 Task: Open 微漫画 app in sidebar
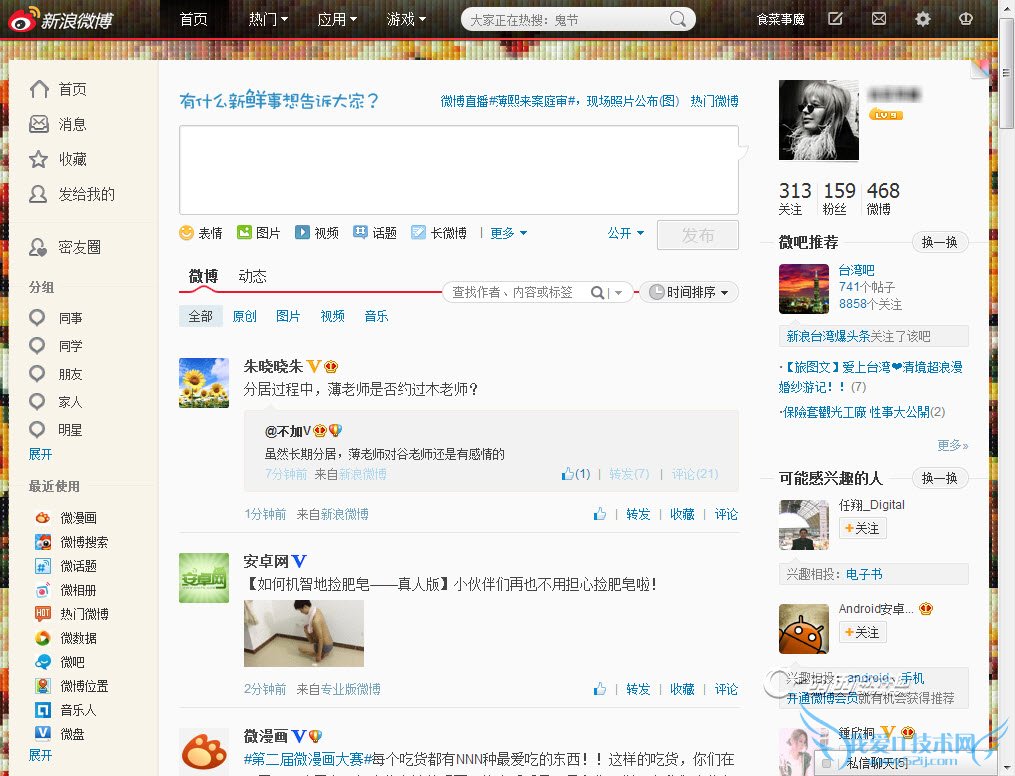pos(65,518)
